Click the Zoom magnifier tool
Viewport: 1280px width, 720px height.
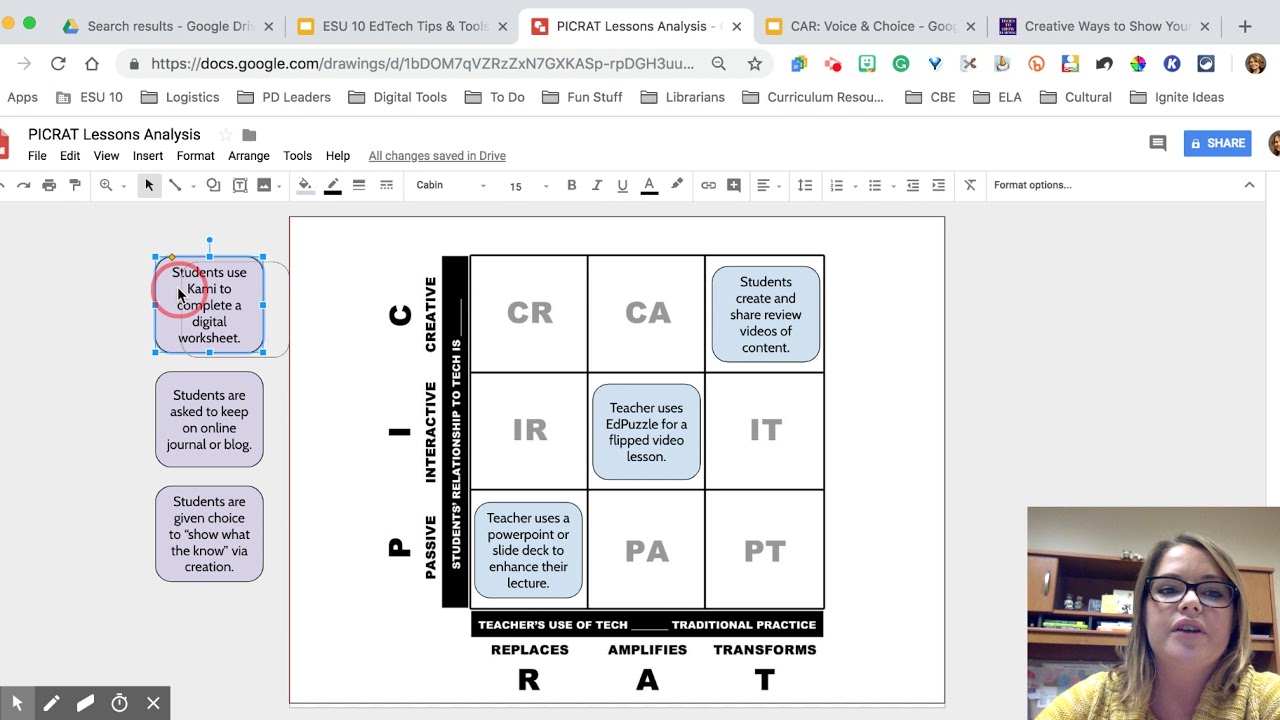(105, 185)
